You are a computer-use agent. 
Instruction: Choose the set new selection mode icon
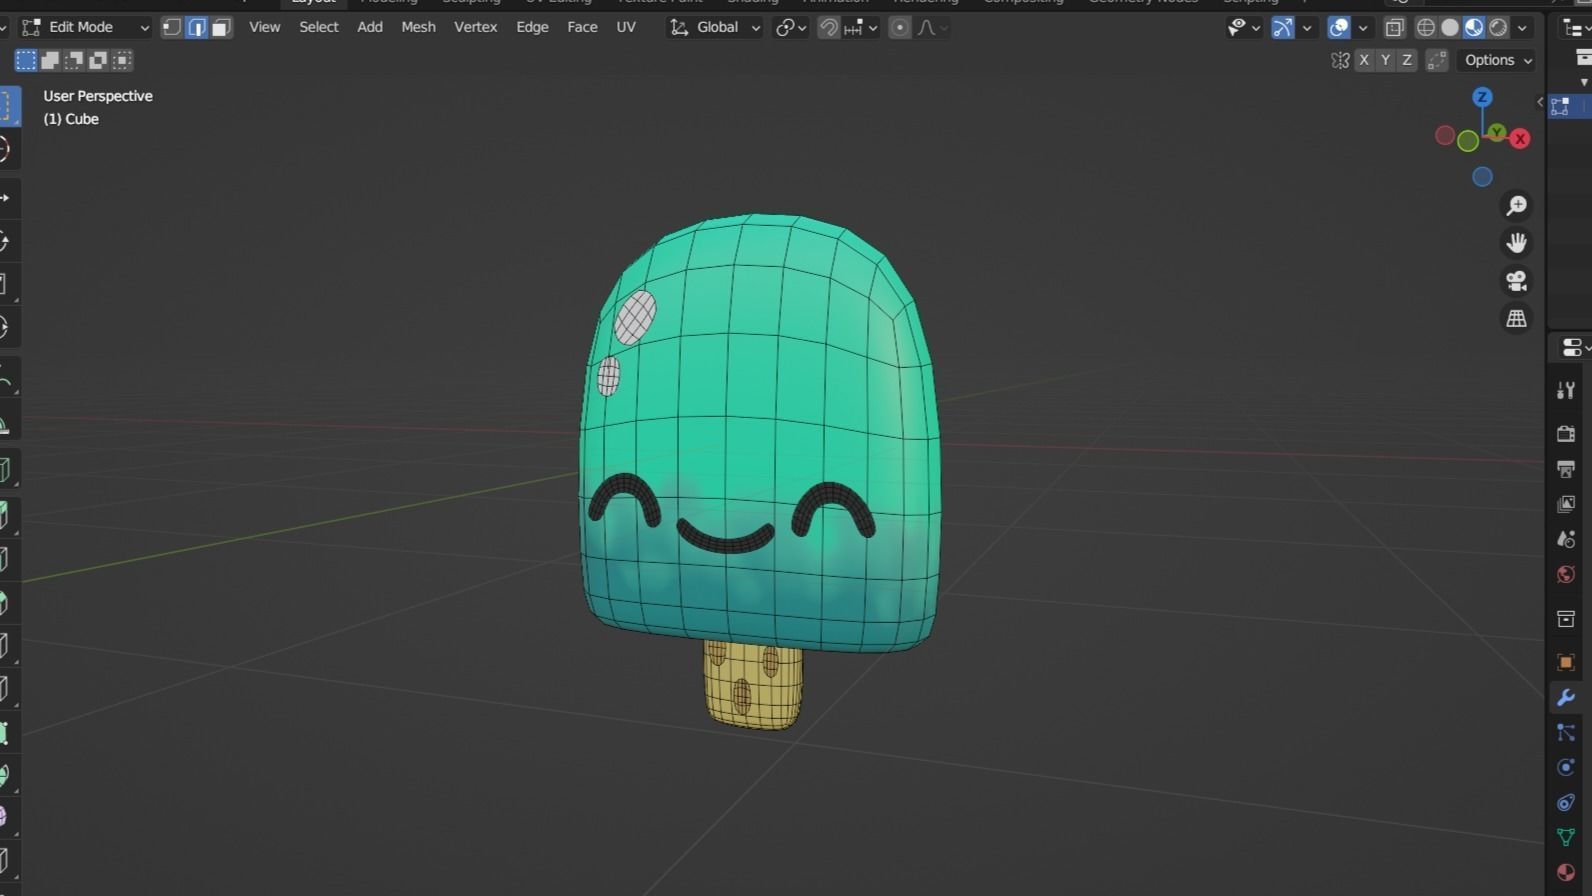click(x=26, y=60)
